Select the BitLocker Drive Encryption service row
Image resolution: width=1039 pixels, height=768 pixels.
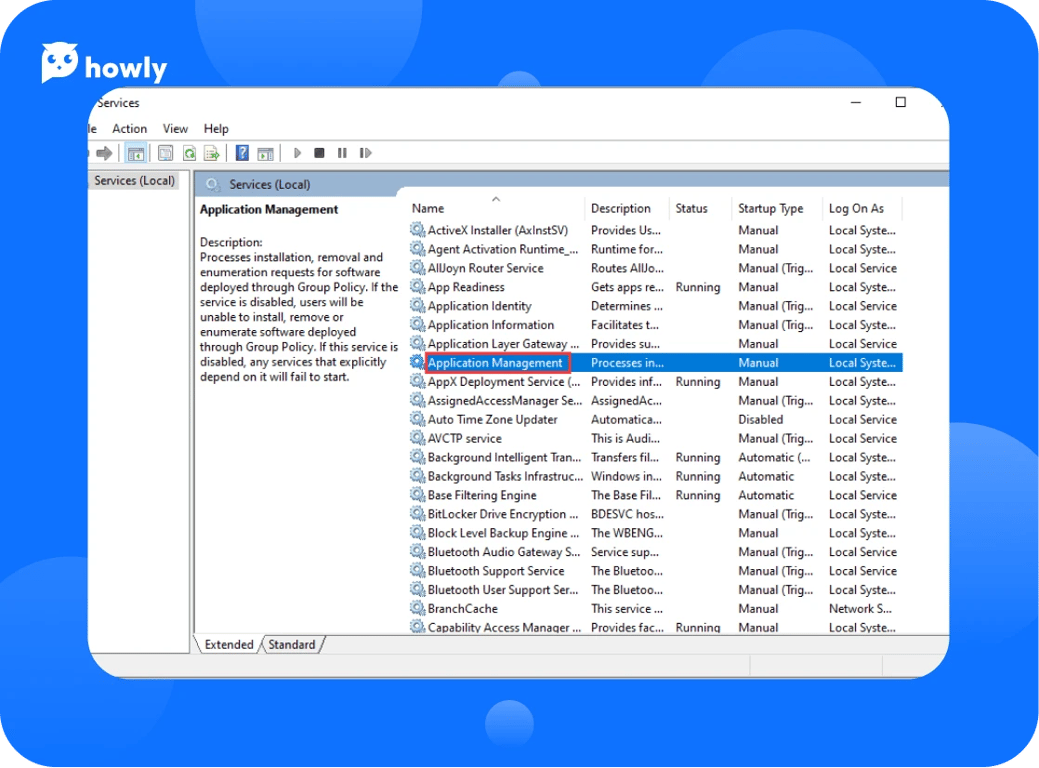tap(502, 515)
